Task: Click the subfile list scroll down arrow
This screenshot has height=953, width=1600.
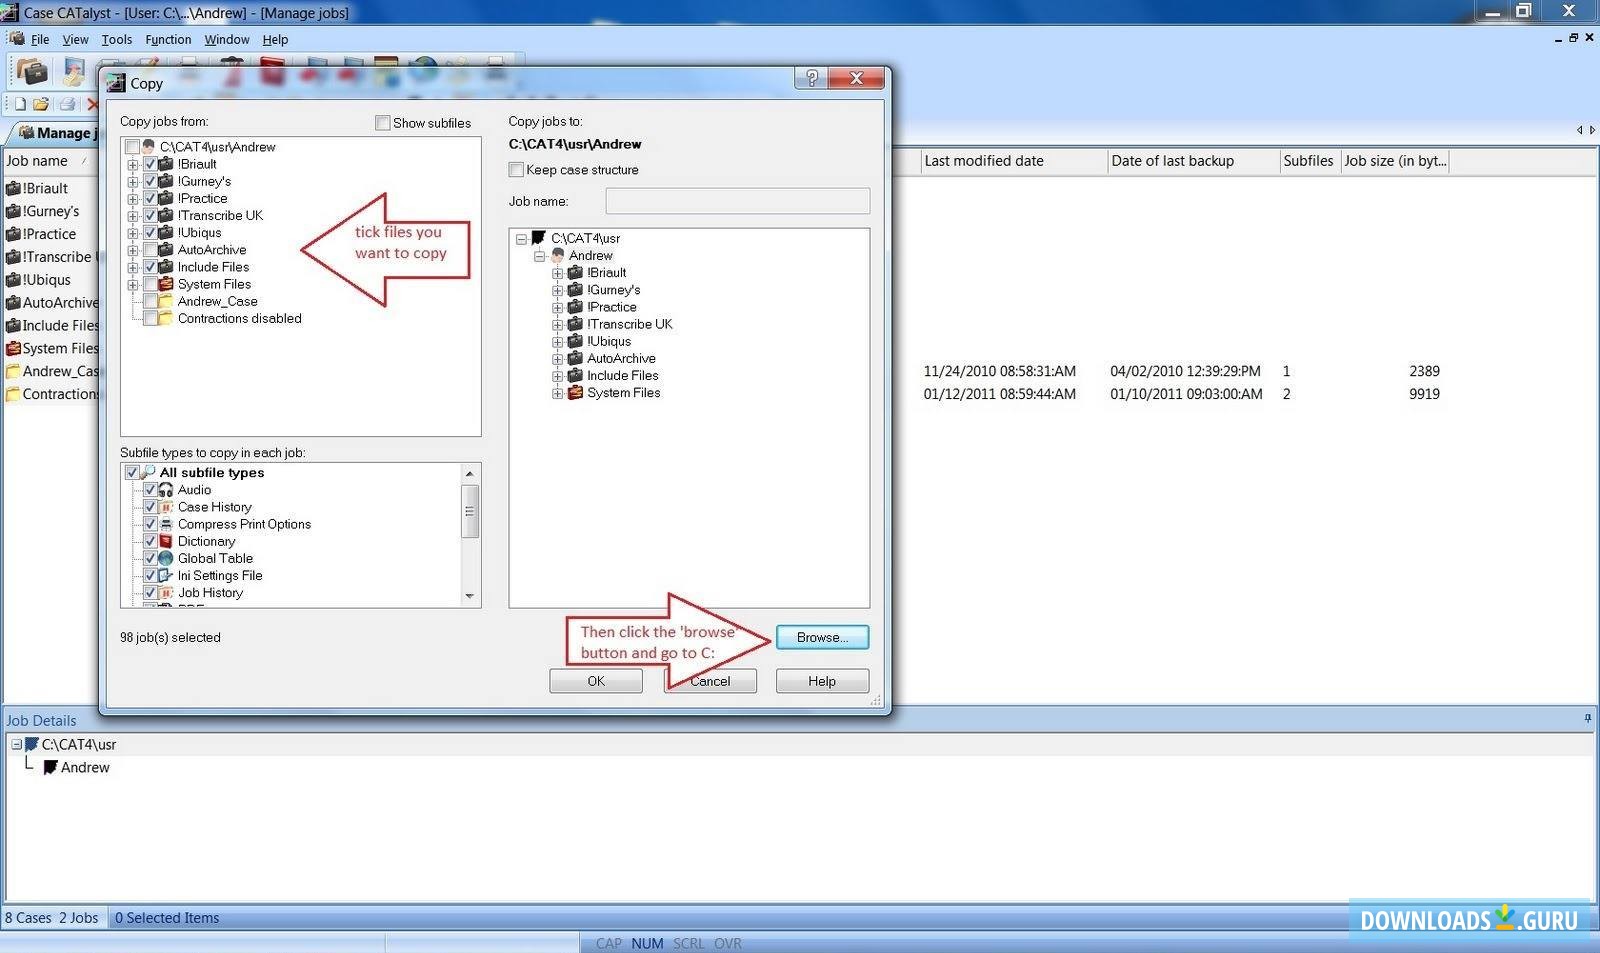Action: [x=469, y=596]
